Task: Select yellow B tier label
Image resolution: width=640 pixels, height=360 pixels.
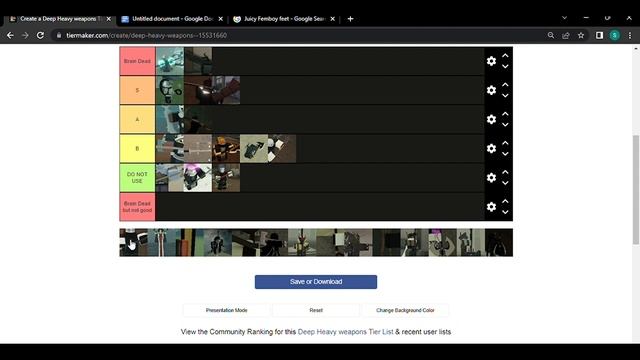Action: [137, 149]
